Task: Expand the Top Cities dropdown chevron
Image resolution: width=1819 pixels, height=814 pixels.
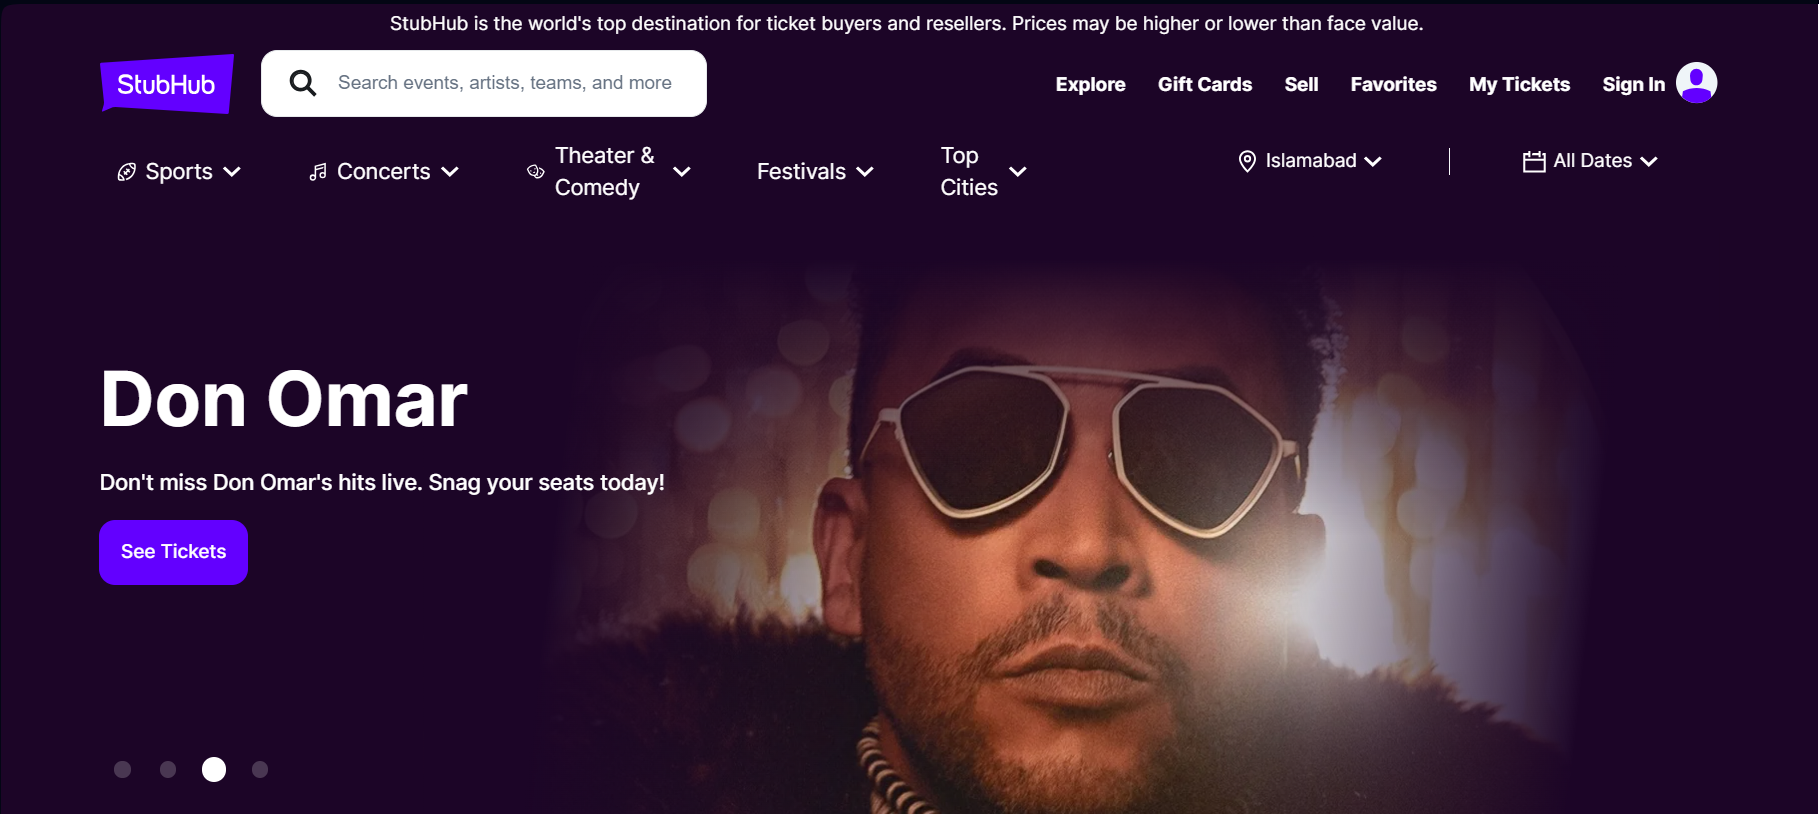Action: [1018, 172]
